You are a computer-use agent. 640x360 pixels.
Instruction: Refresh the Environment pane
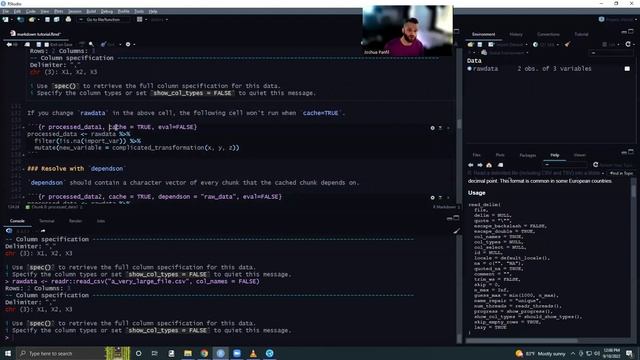[x=628, y=44]
